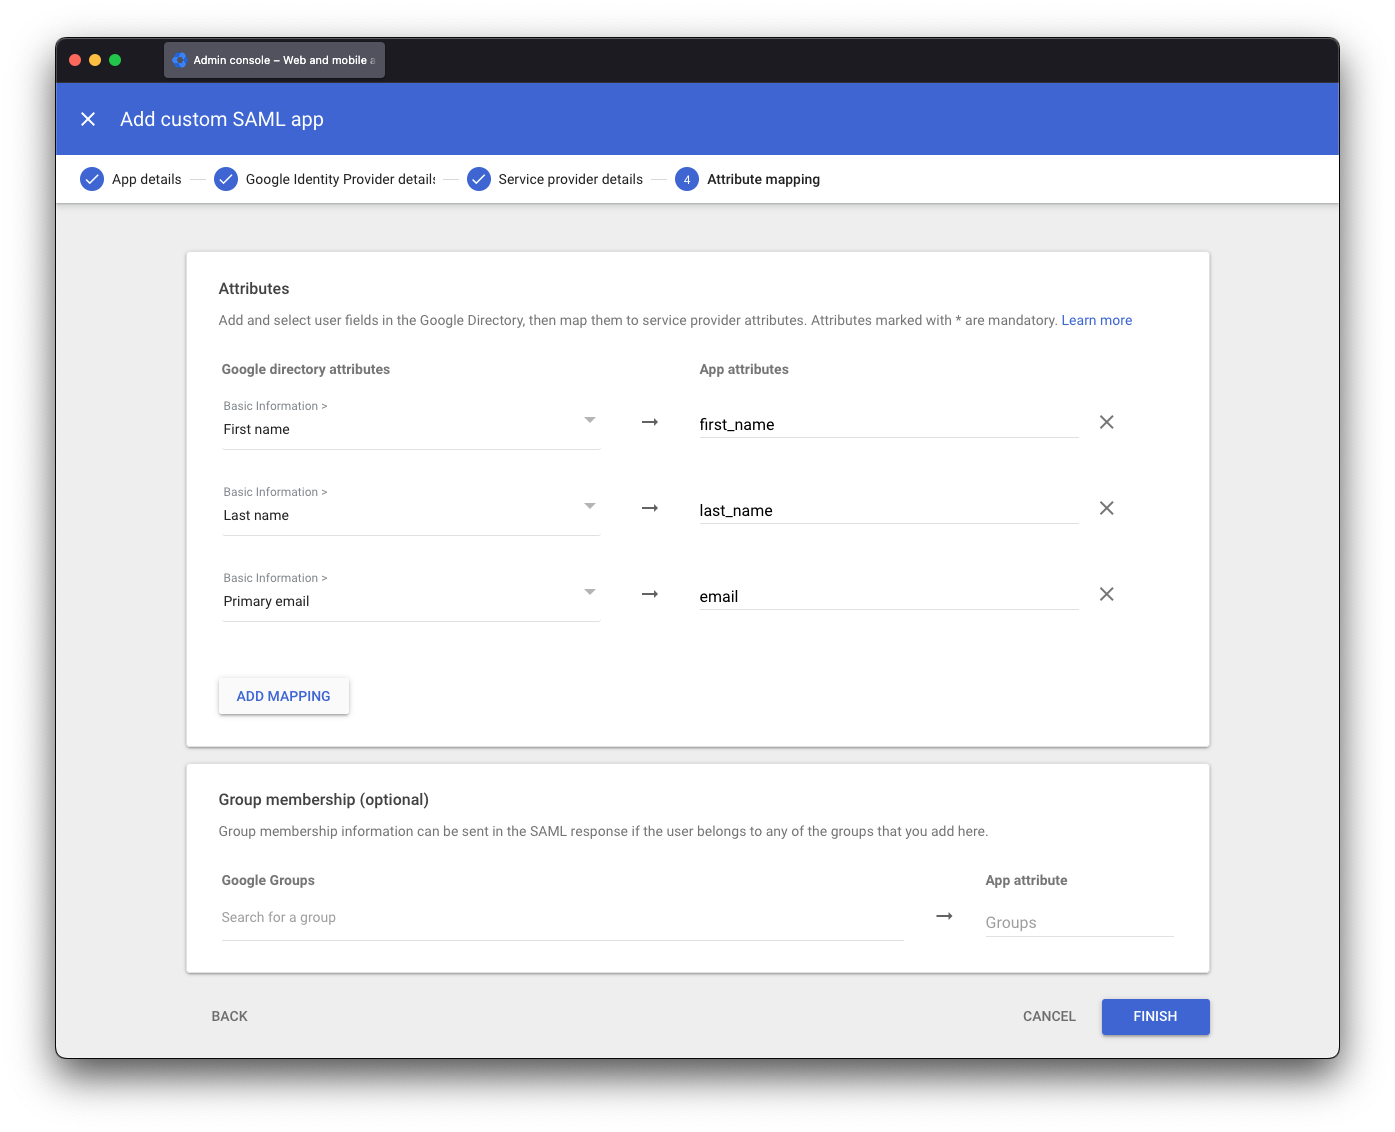1395x1132 pixels.
Task: Open the Last name attribute dropdown
Action: (590, 506)
